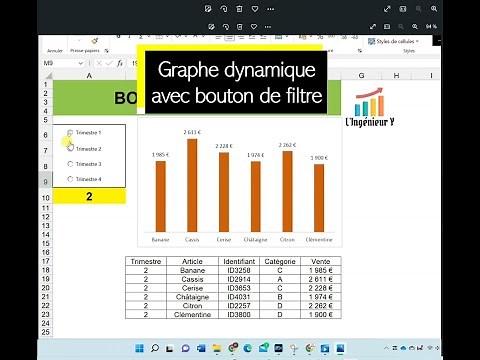Click the delete trash icon in the top Photos toolbar row
Viewport: 480px width, 360px height.
[x=239, y=9]
